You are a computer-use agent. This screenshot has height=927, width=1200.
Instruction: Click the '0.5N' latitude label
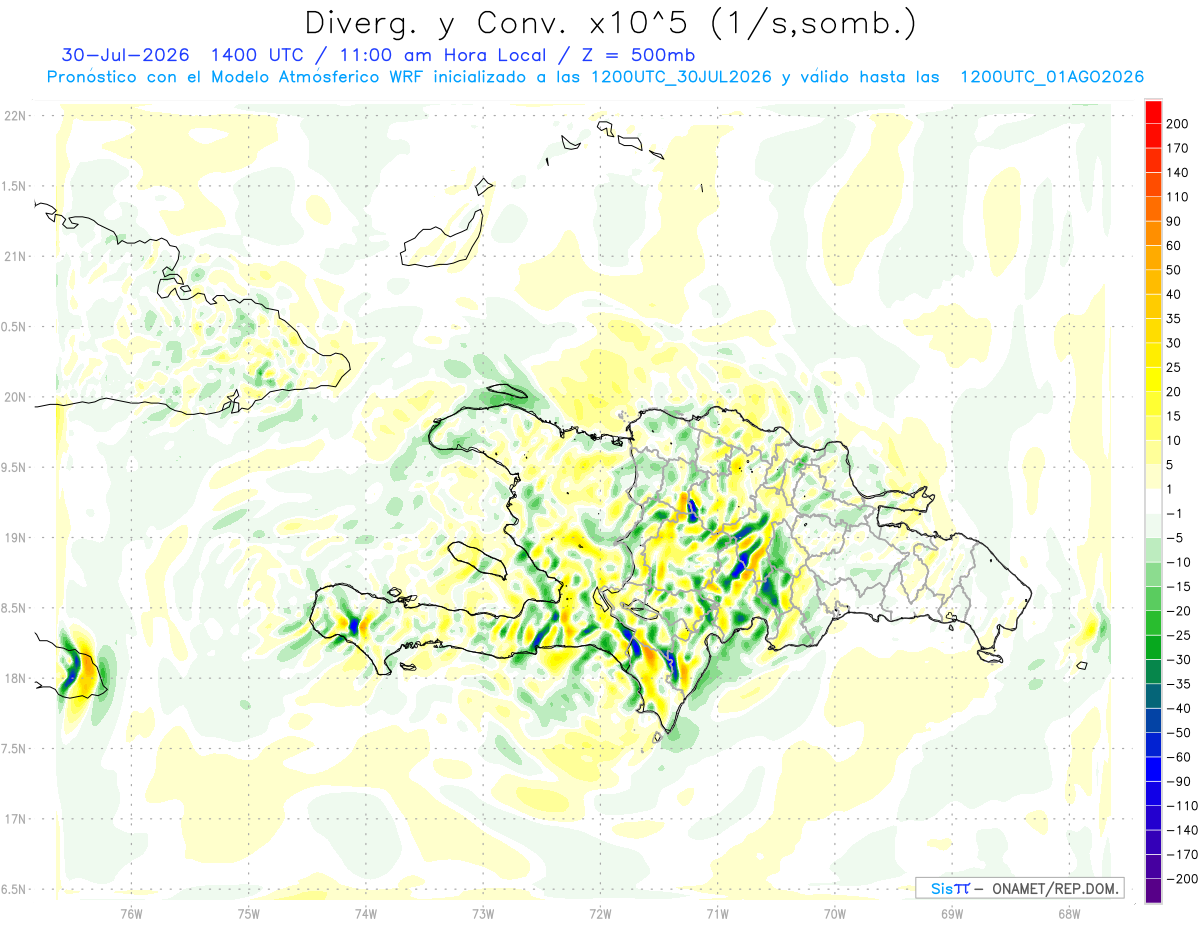coord(14,327)
